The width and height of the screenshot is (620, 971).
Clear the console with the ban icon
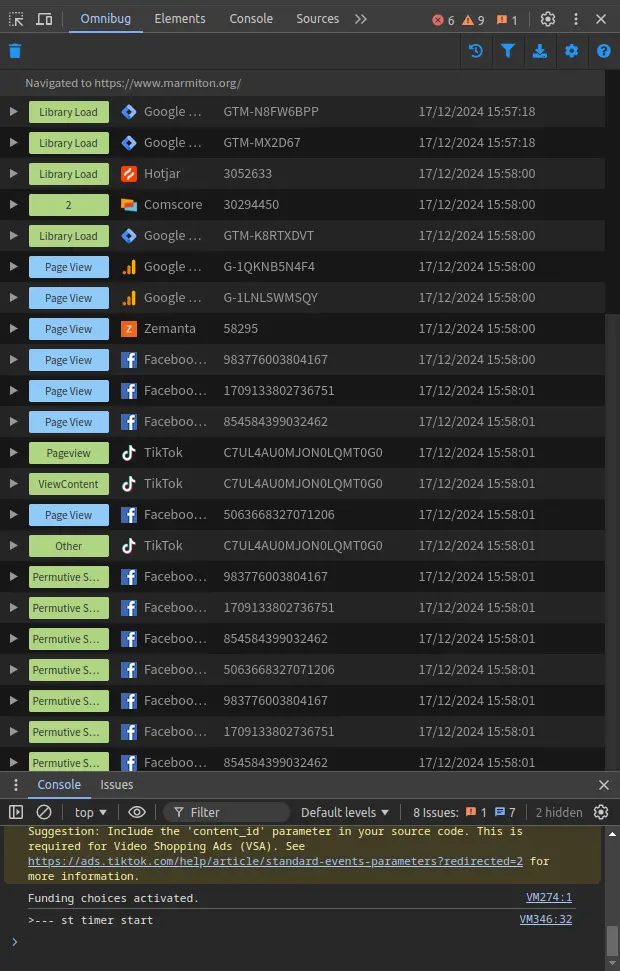(44, 812)
